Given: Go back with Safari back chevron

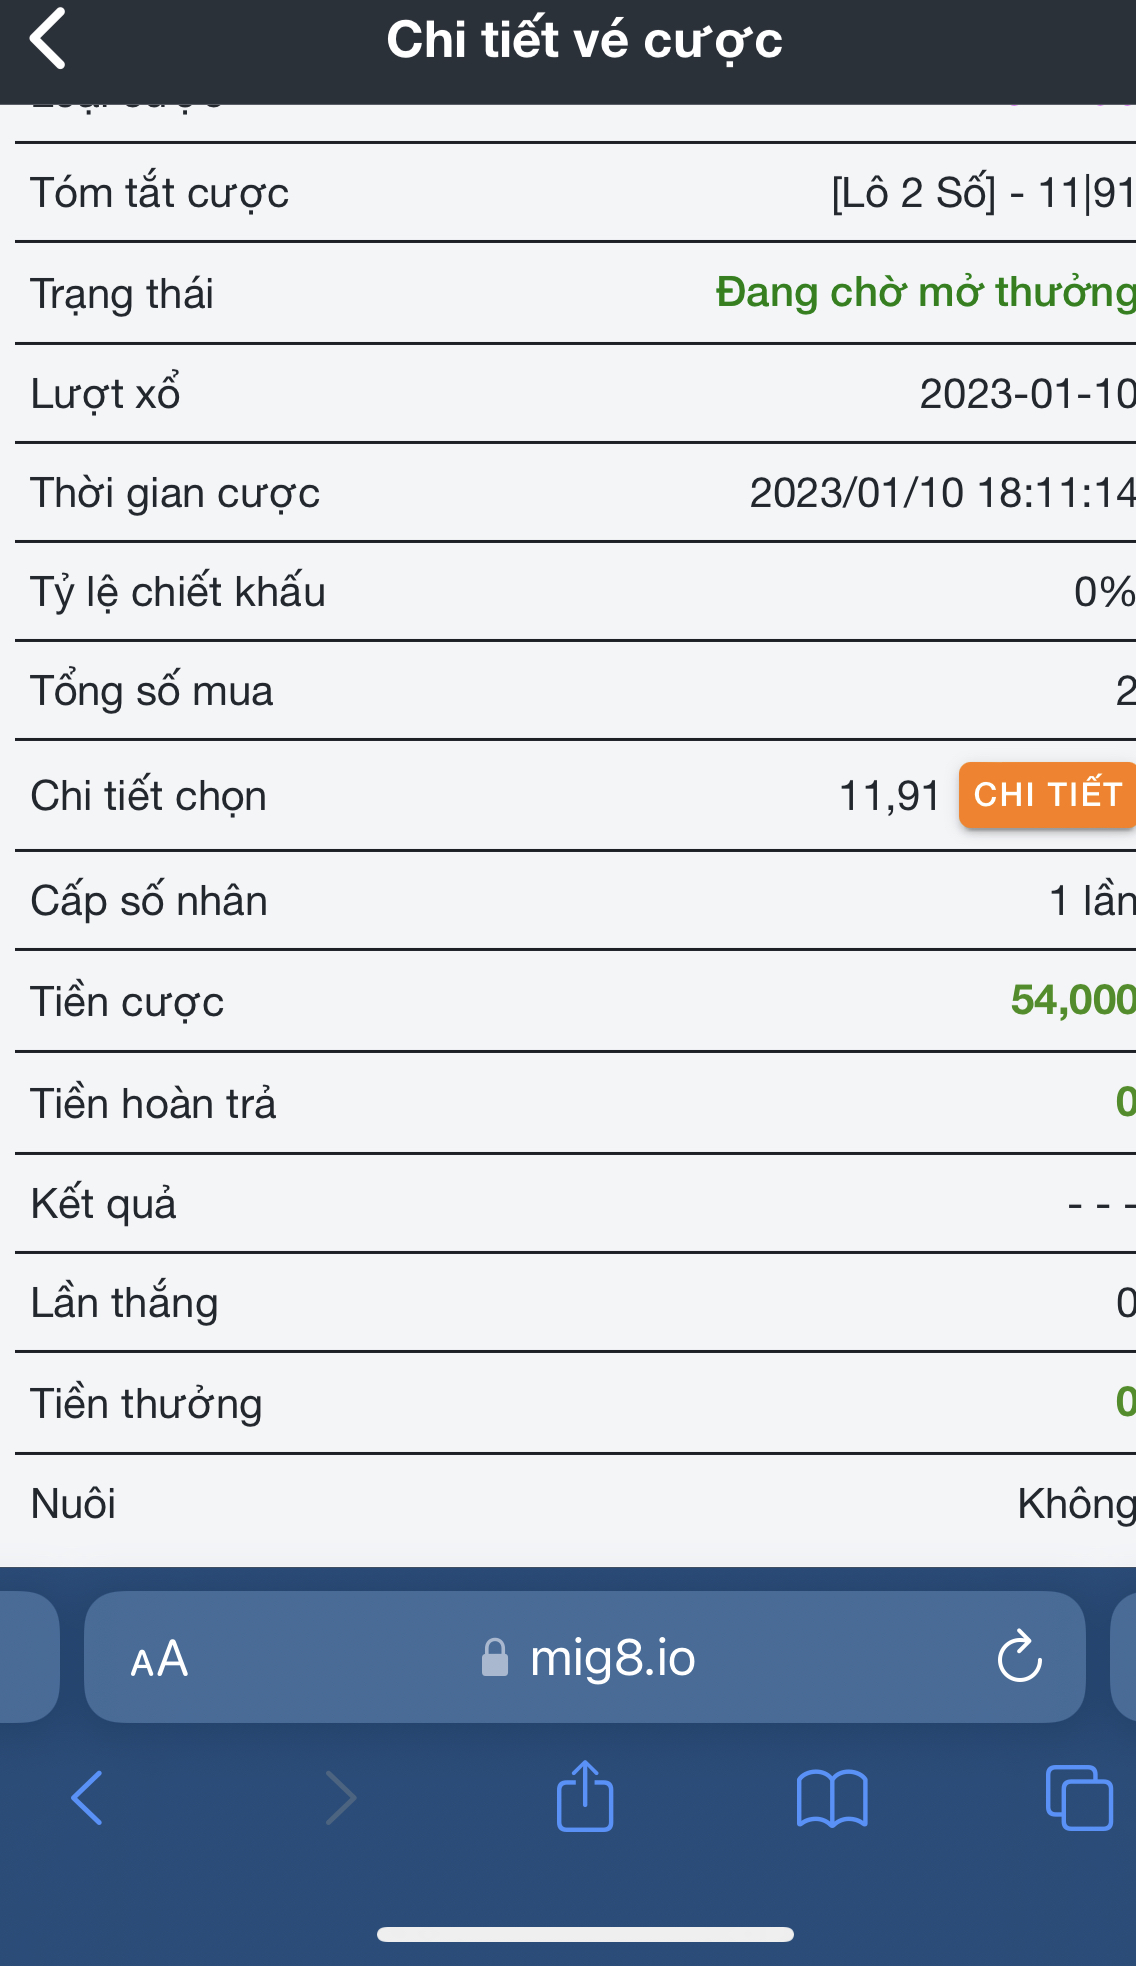Looking at the screenshot, I should [x=87, y=1797].
